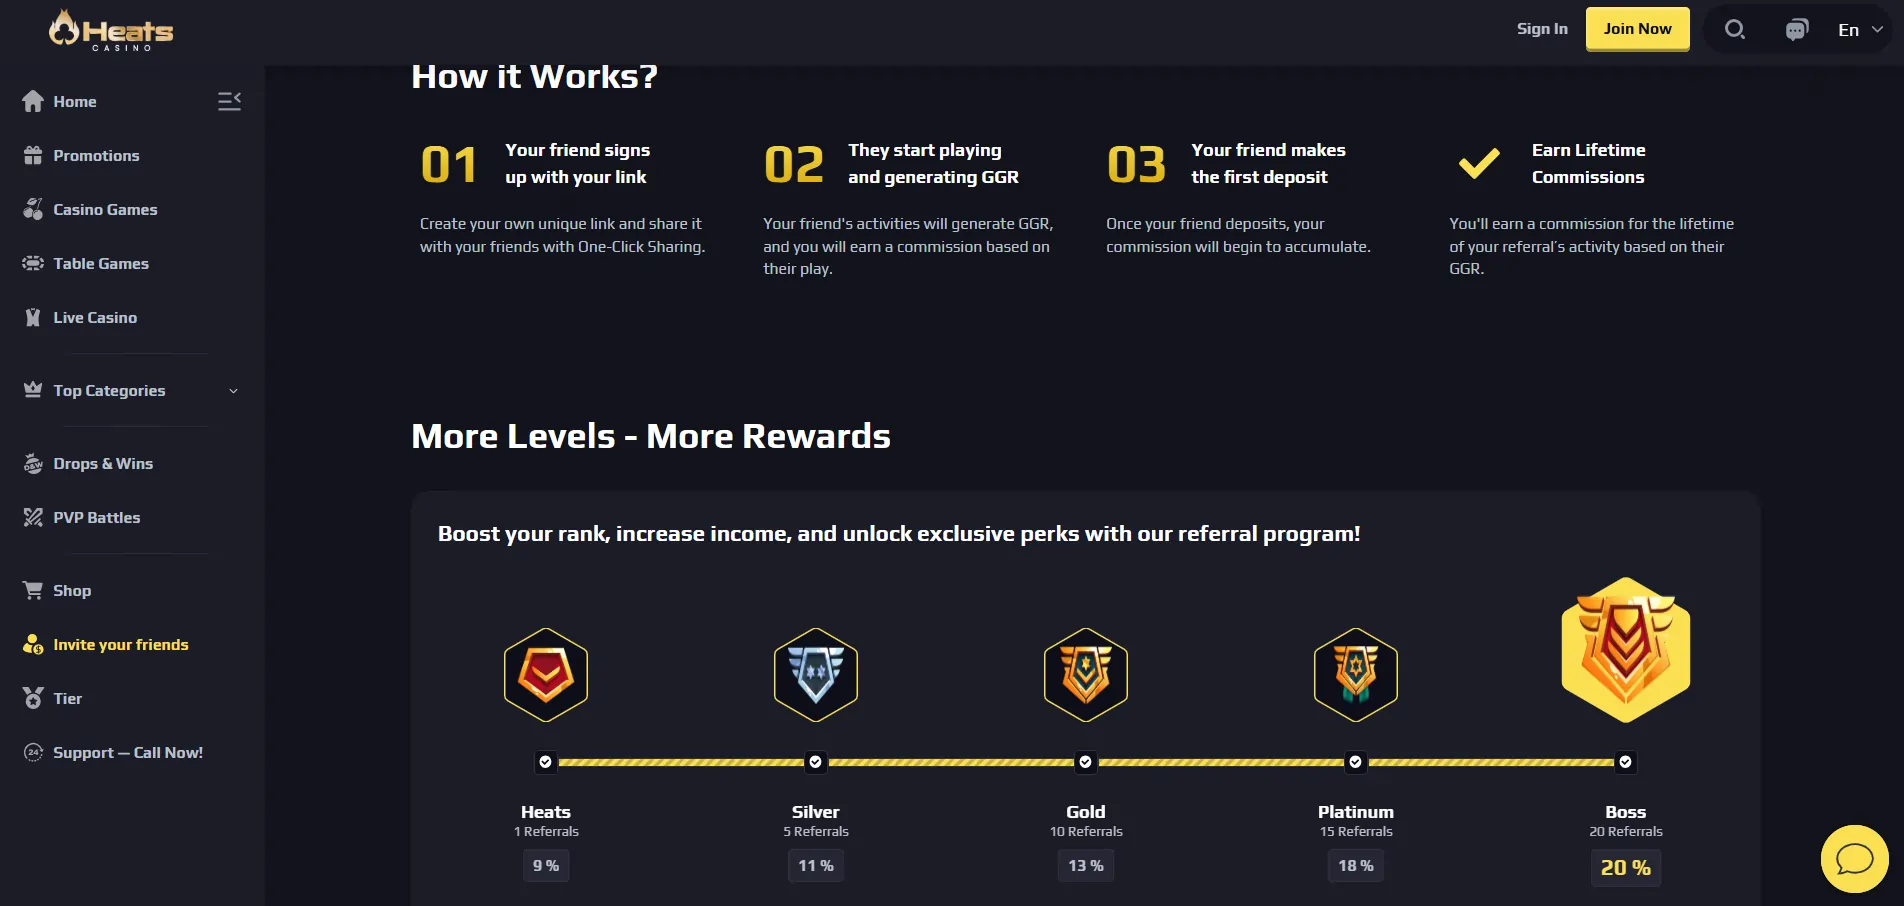Open the search magnifier icon
Image resolution: width=1904 pixels, height=906 pixels.
pos(1735,30)
